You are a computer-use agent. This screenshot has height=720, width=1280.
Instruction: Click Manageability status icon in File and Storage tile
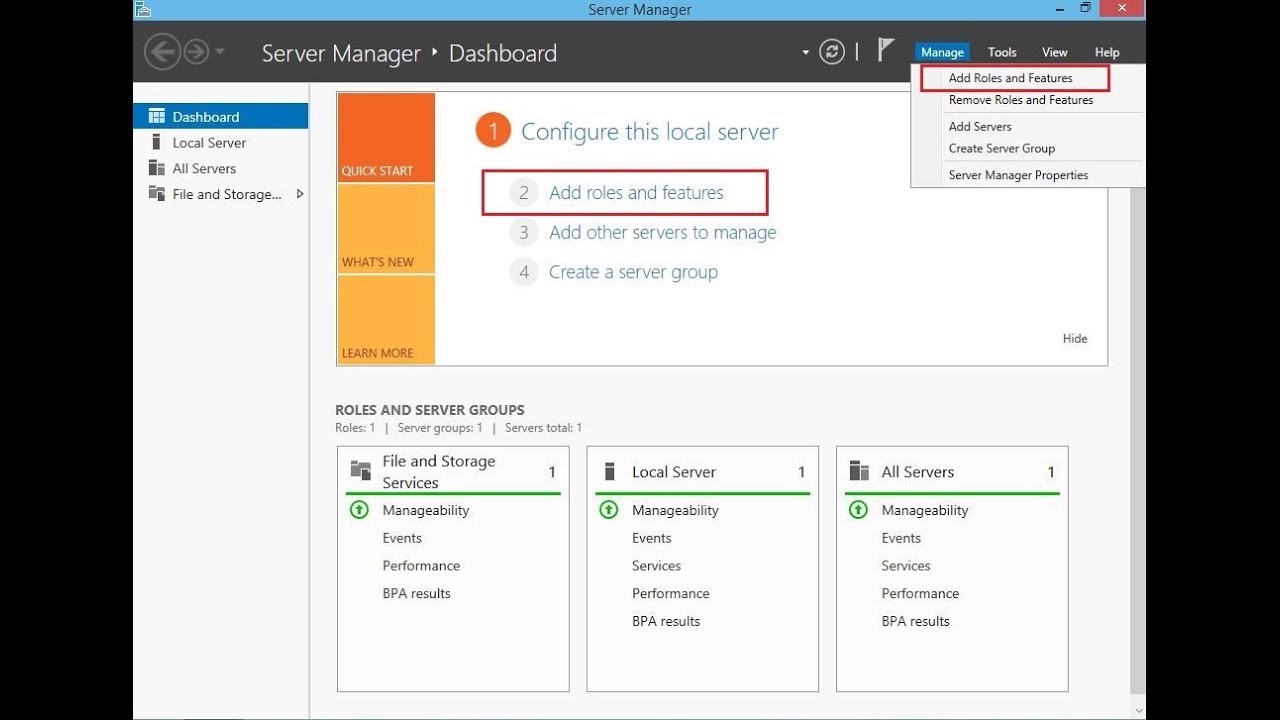tap(360, 510)
